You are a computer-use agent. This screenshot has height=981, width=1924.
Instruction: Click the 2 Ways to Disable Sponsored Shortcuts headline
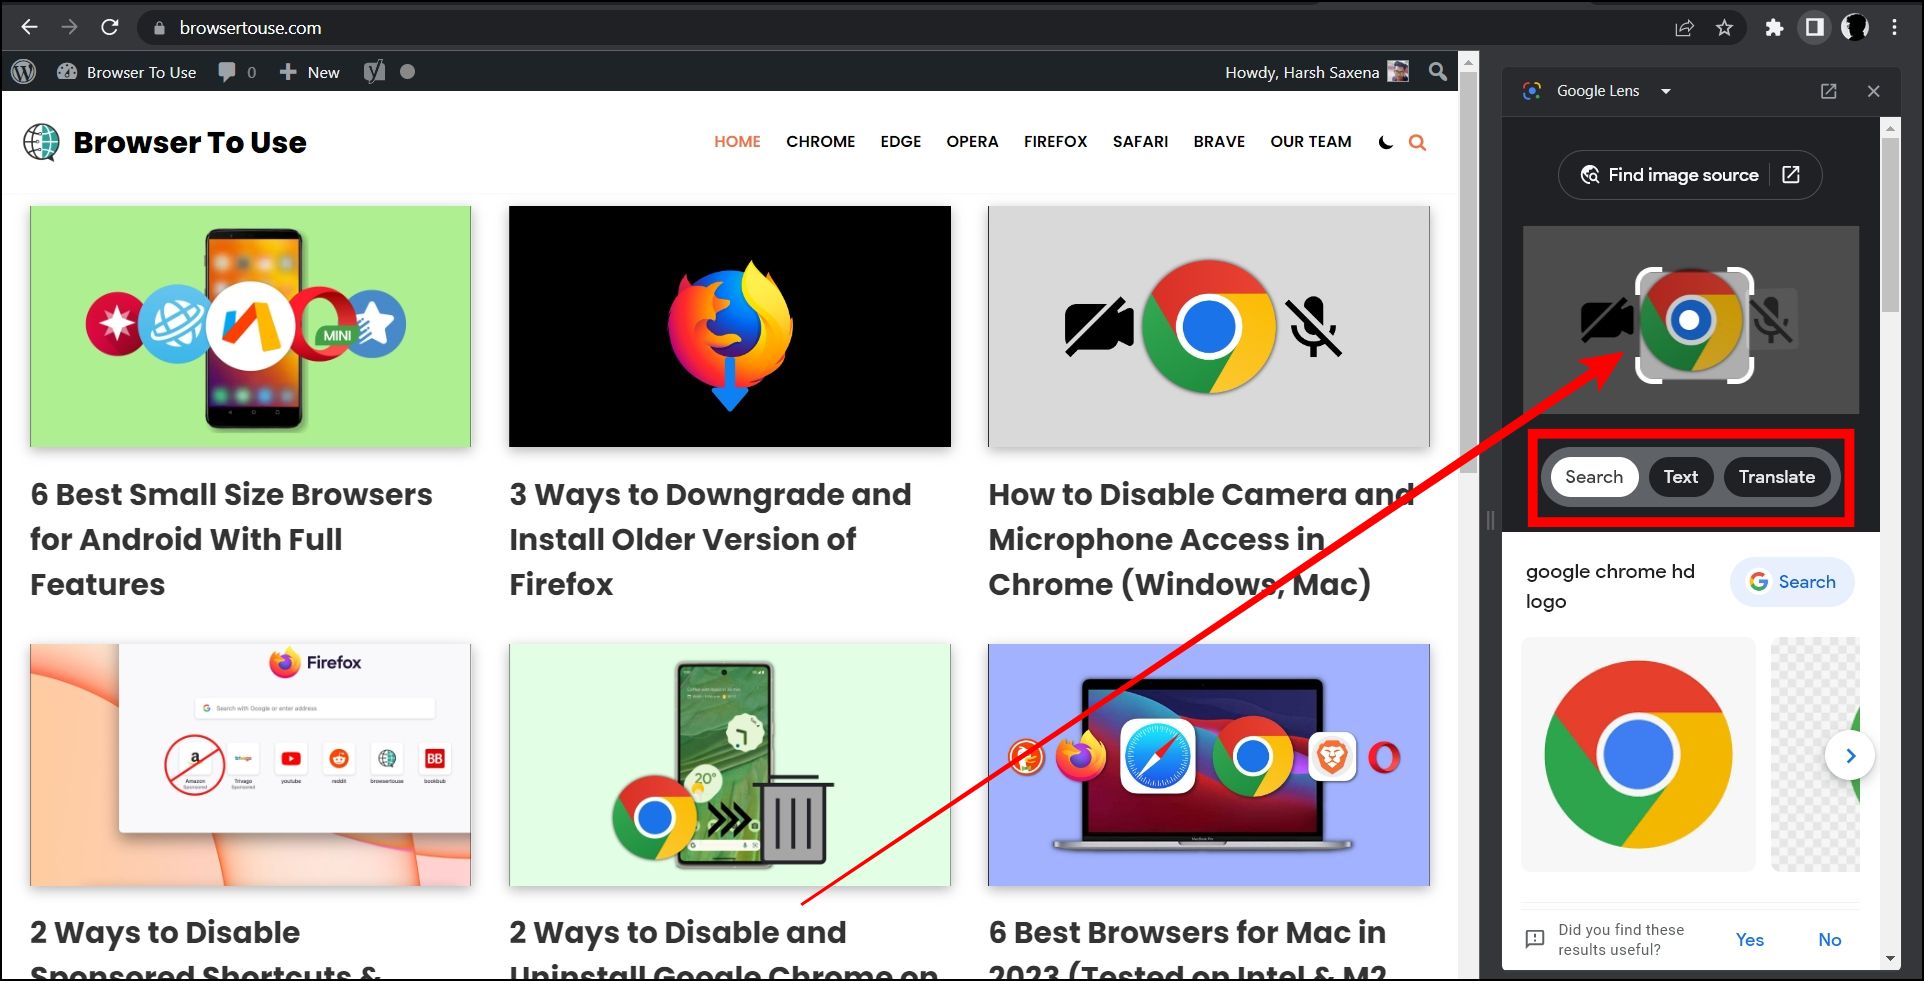click(206, 948)
